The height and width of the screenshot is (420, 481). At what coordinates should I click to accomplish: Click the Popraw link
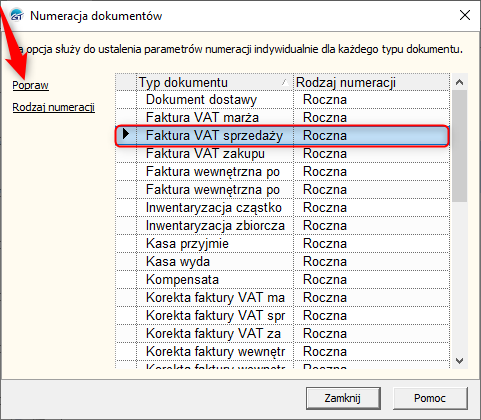coord(30,85)
